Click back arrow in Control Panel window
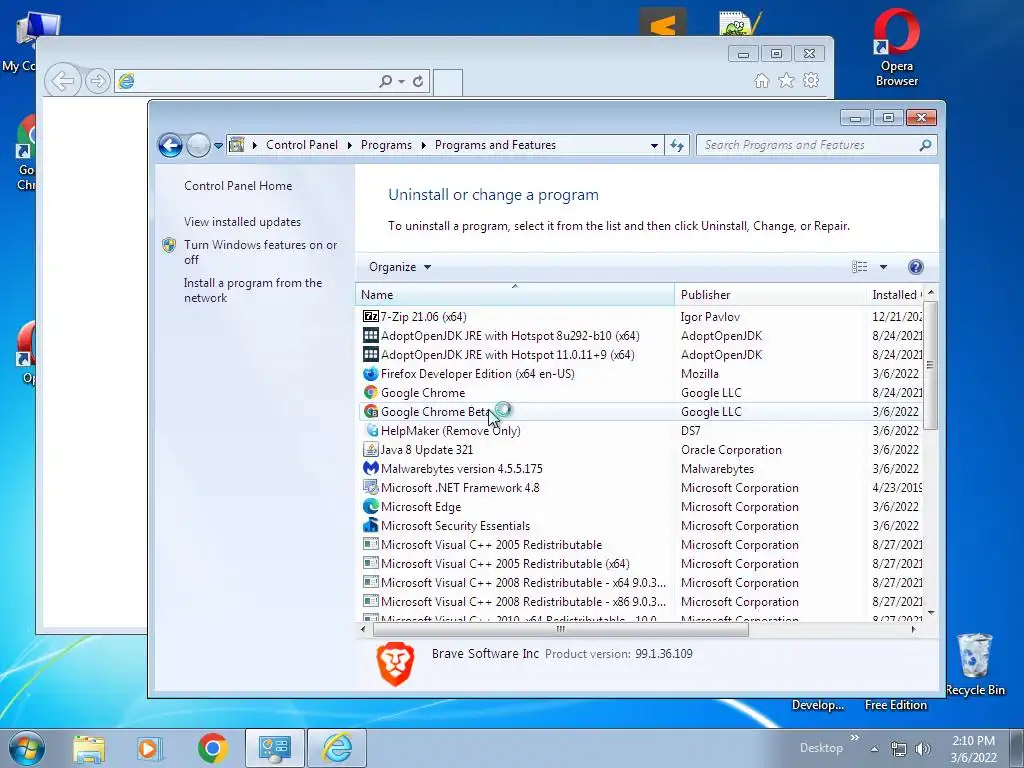This screenshot has width=1024, height=768. (x=170, y=145)
